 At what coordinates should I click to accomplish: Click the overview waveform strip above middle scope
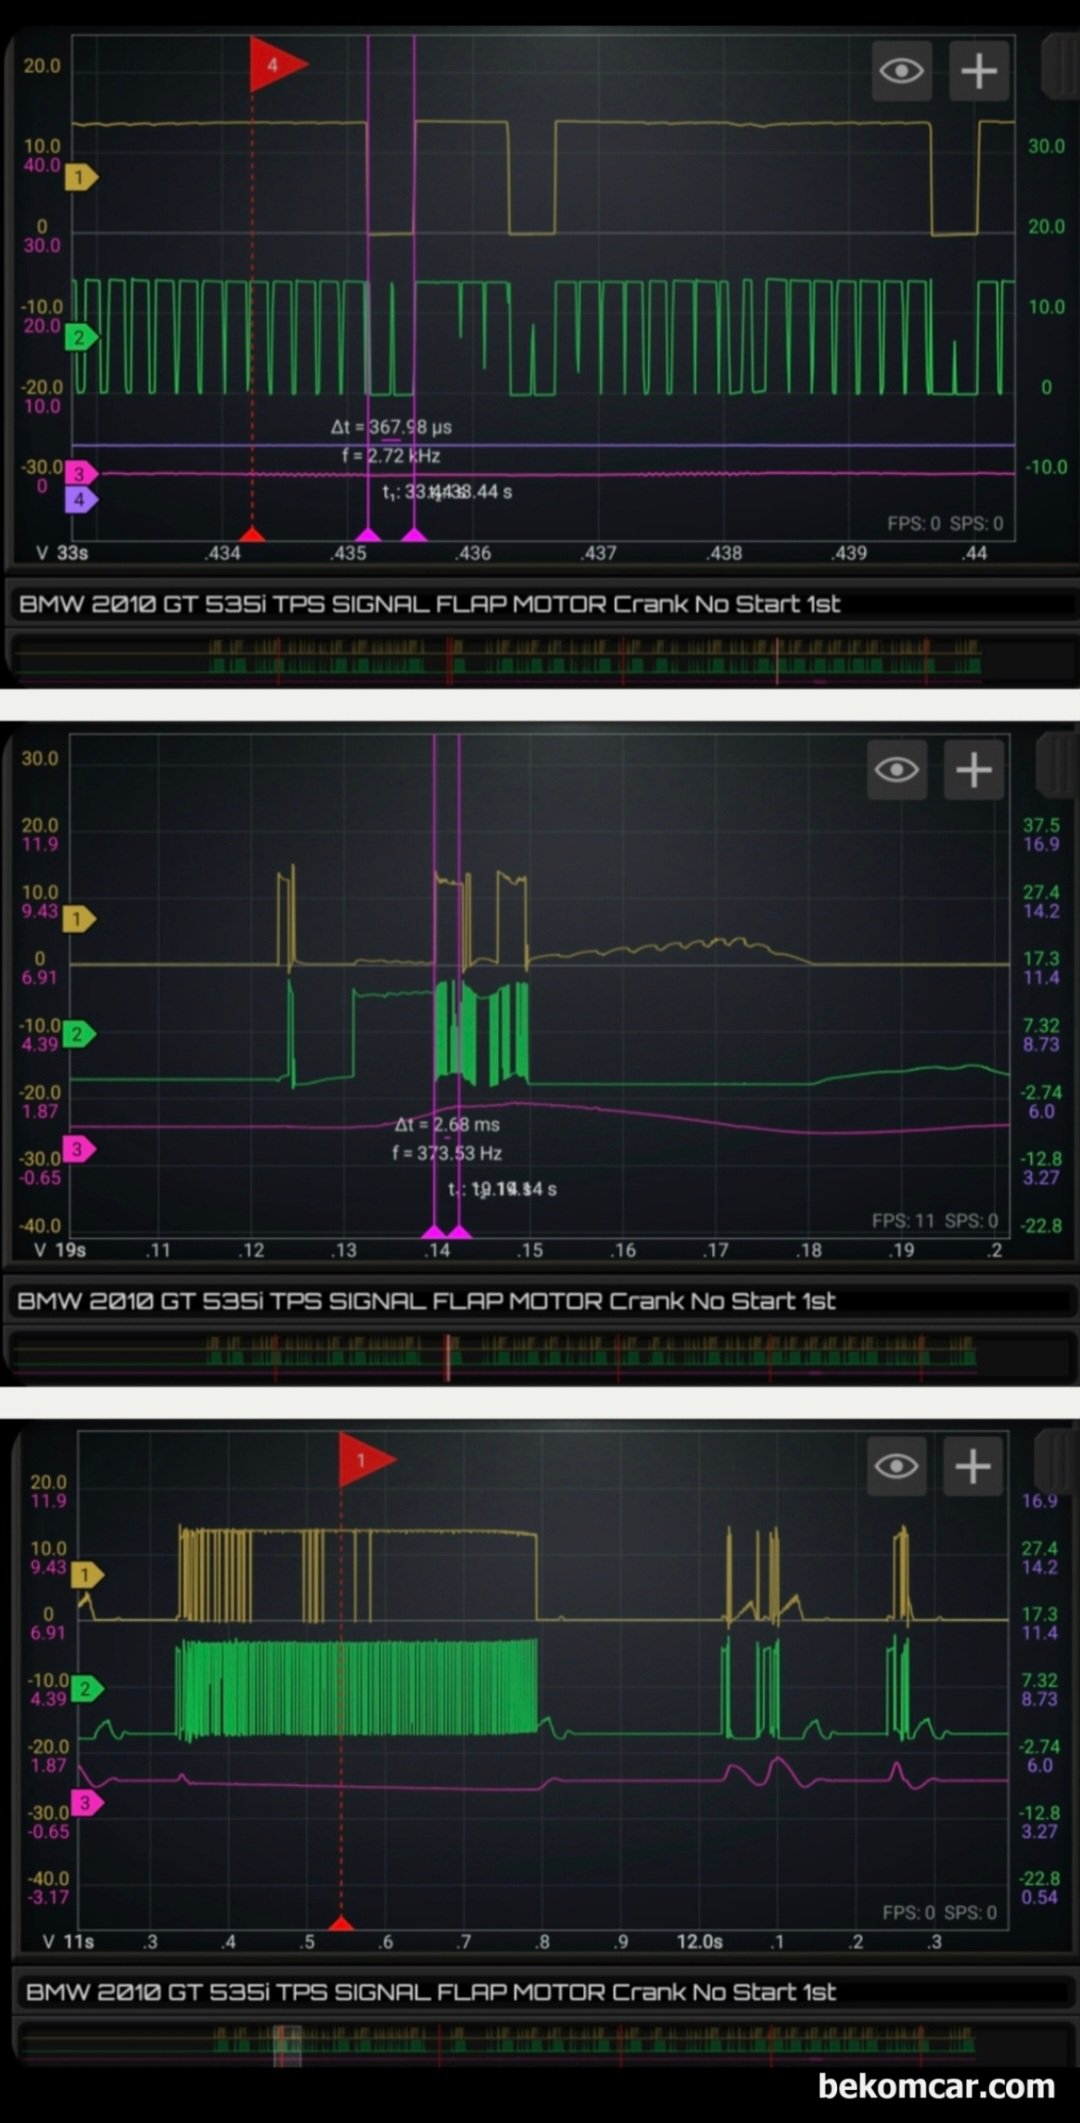[x=540, y=658]
